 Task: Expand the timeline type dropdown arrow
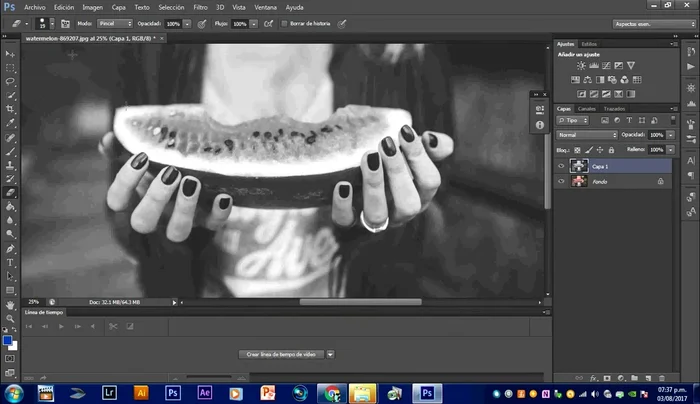click(x=331, y=354)
